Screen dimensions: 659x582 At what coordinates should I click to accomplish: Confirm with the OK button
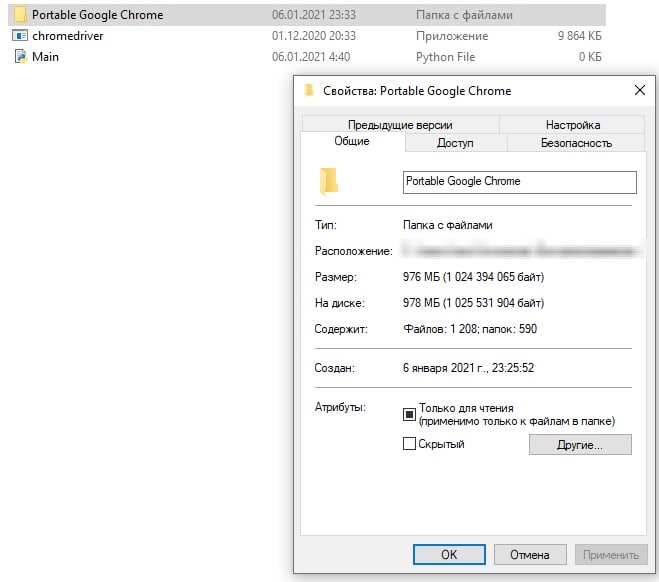[449, 555]
